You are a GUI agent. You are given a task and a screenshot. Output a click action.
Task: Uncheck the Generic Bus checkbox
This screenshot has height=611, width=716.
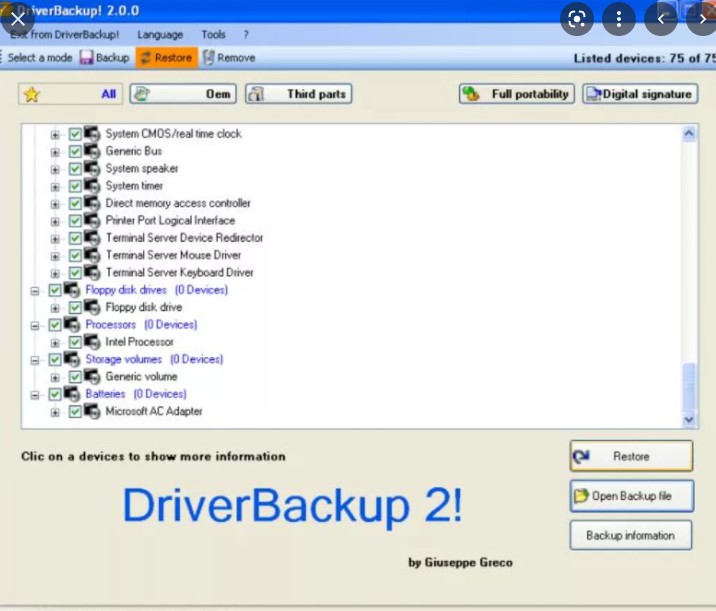click(x=75, y=152)
